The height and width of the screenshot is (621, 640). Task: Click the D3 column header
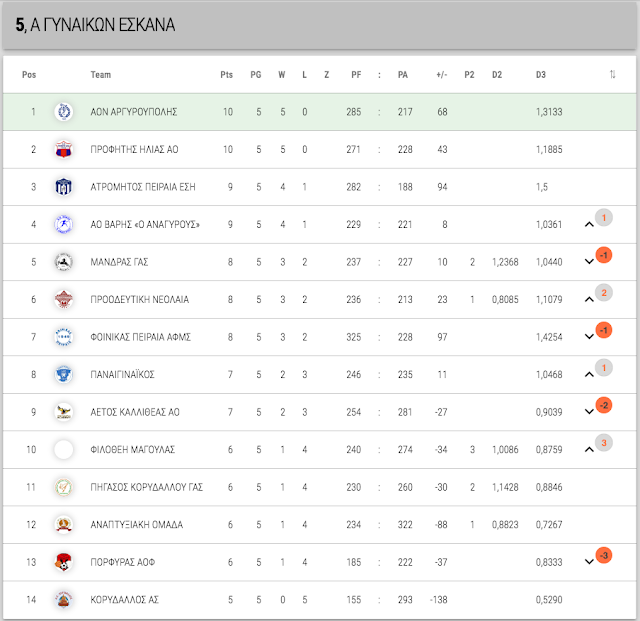540,75
